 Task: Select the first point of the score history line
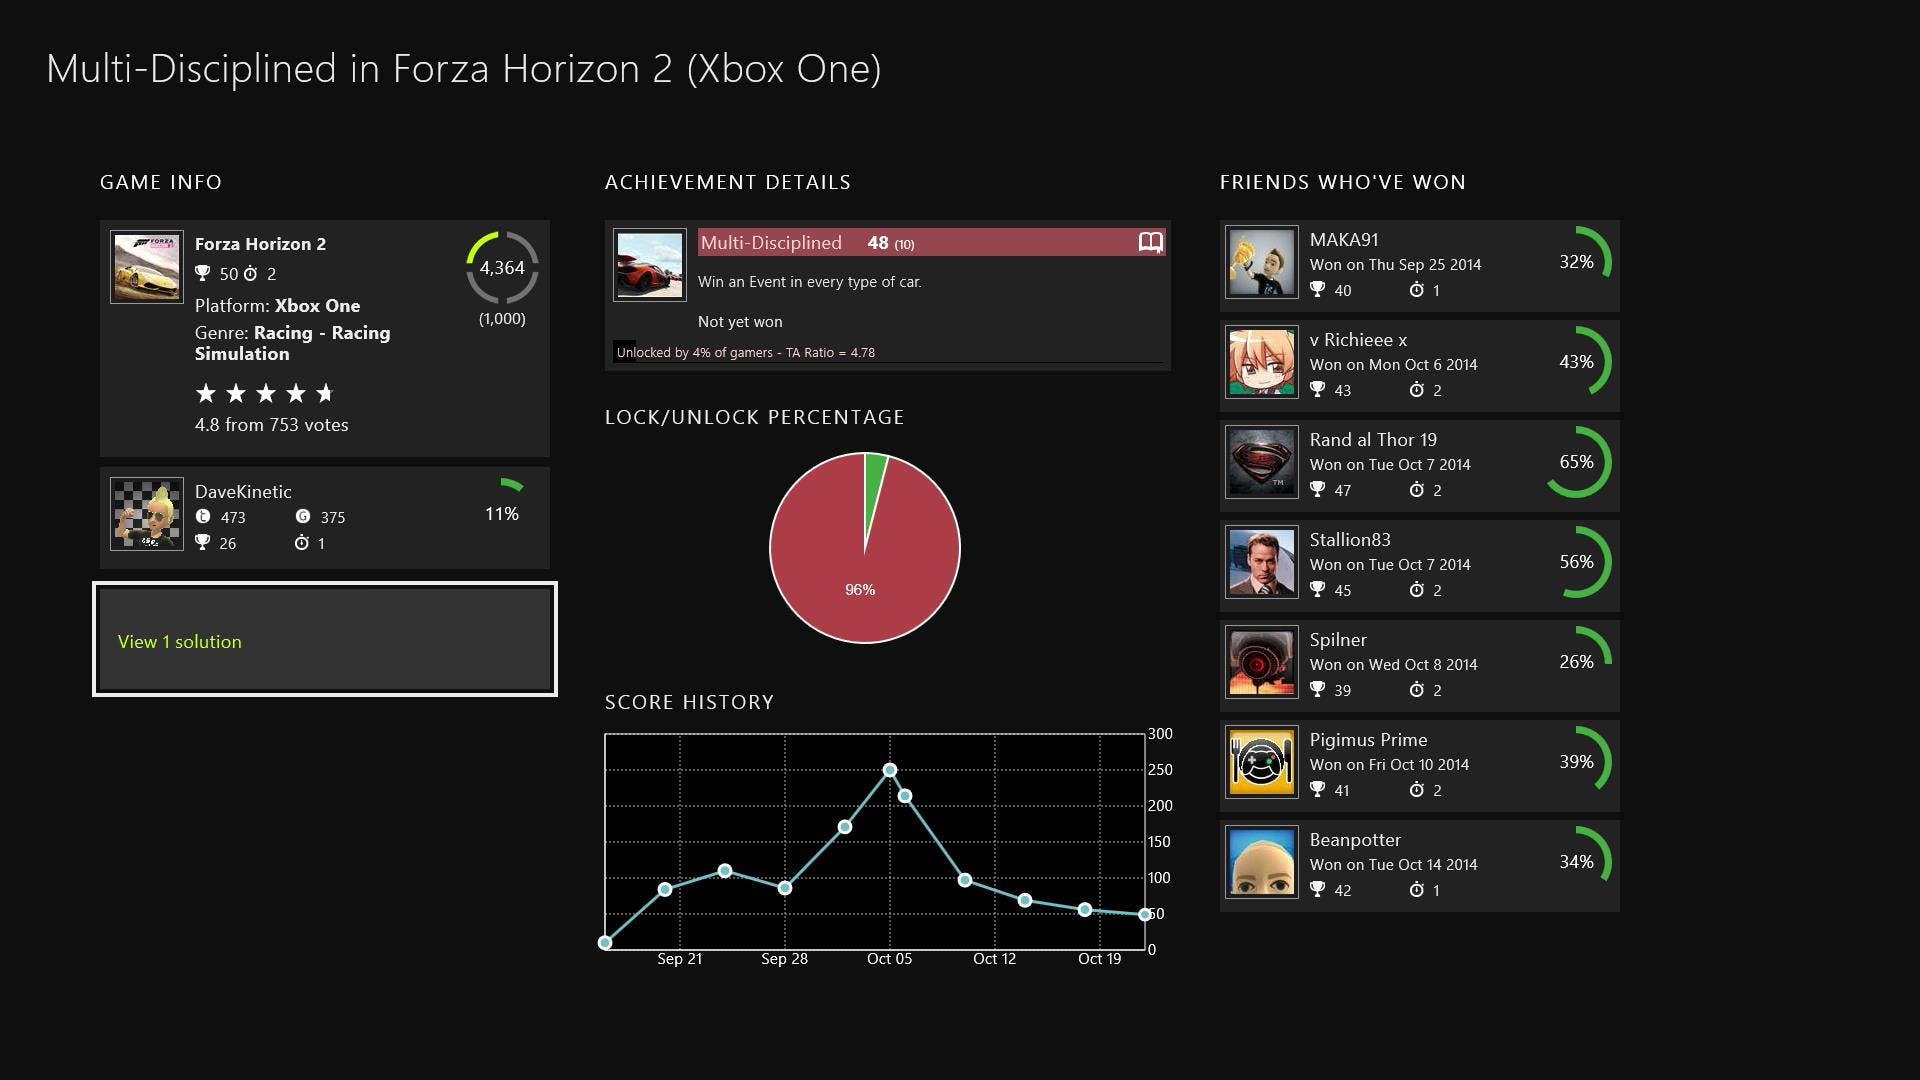[605, 943]
